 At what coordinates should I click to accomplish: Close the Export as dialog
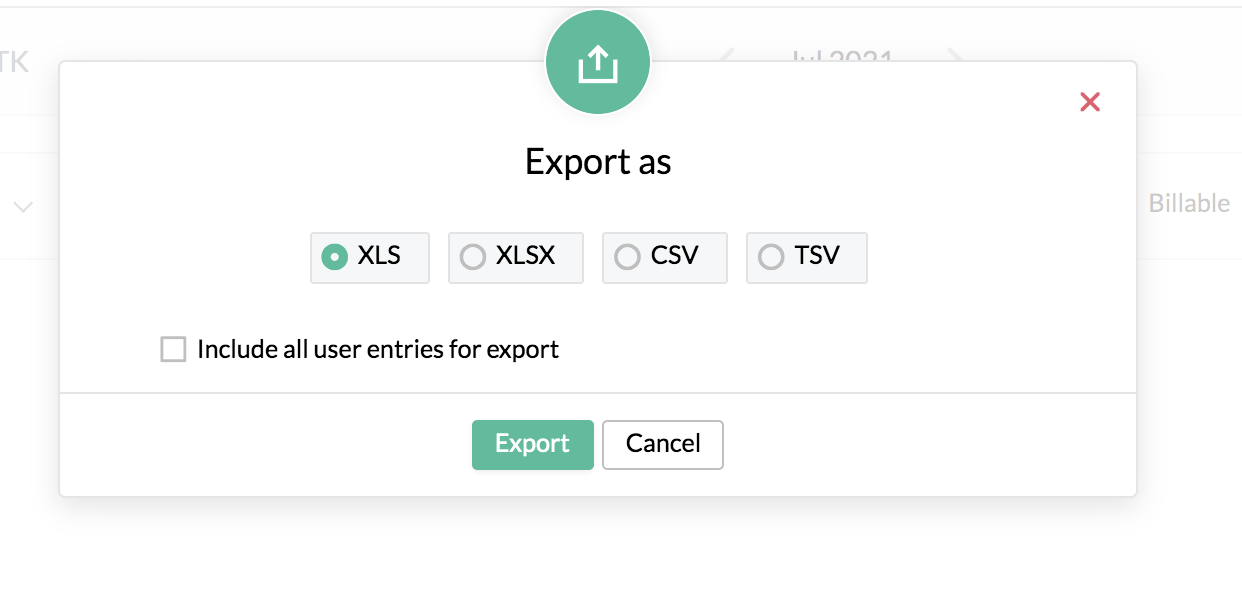(1090, 102)
